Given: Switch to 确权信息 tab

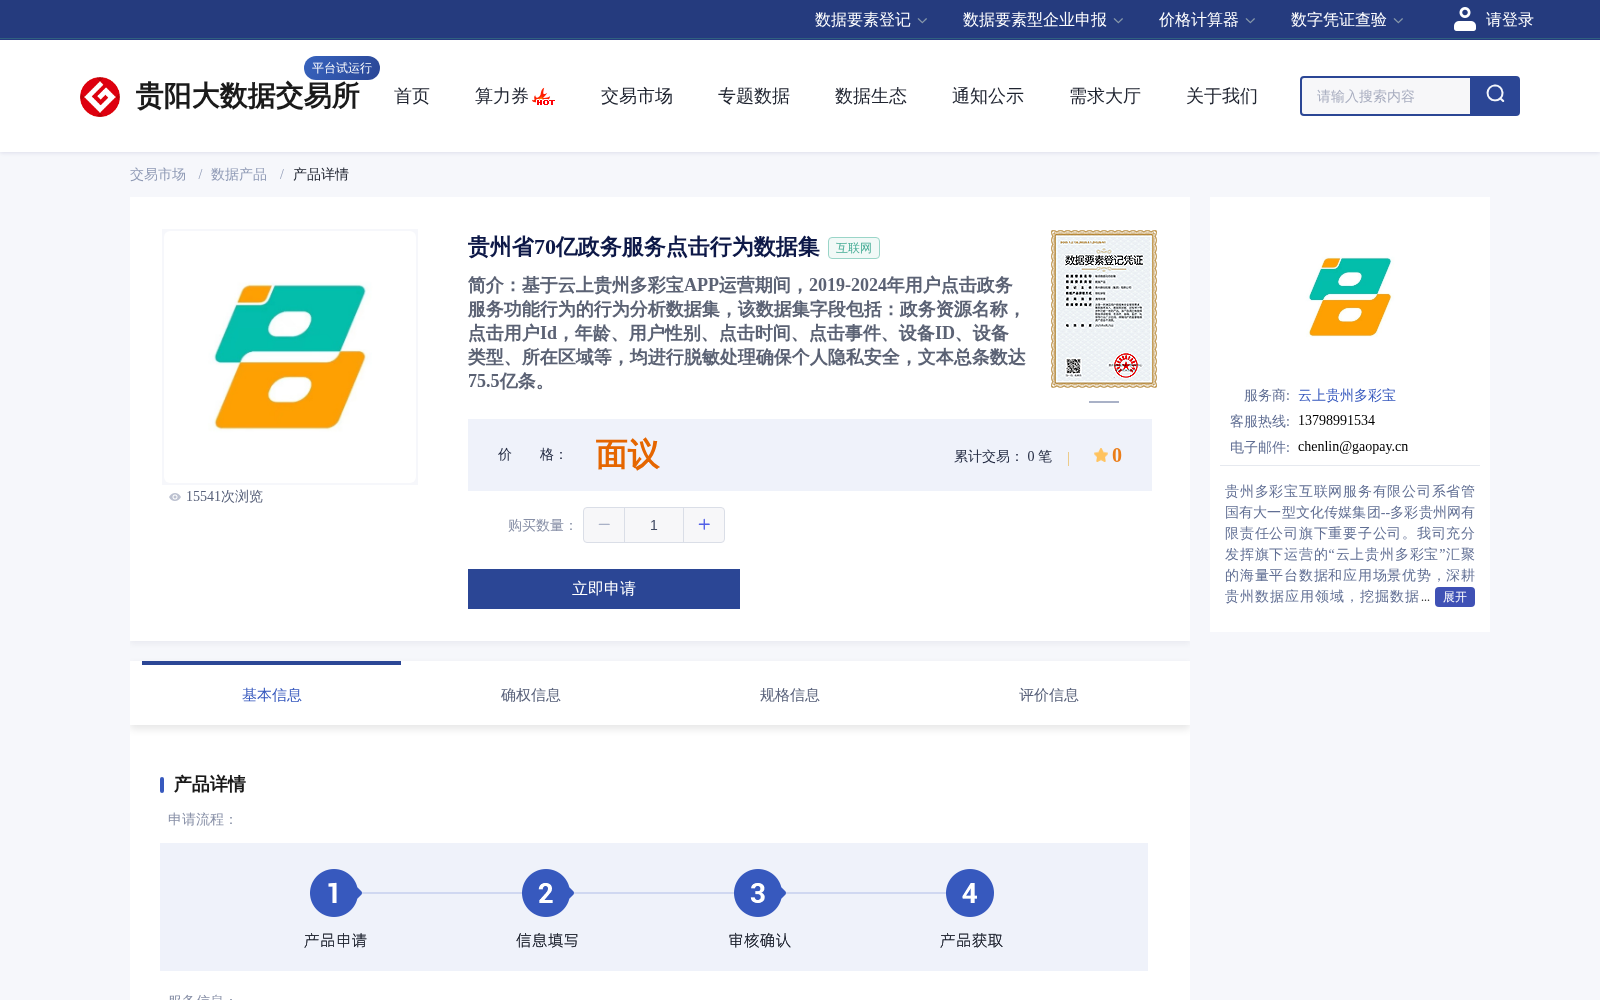Looking at the screenshot, I should coord(531,695).
